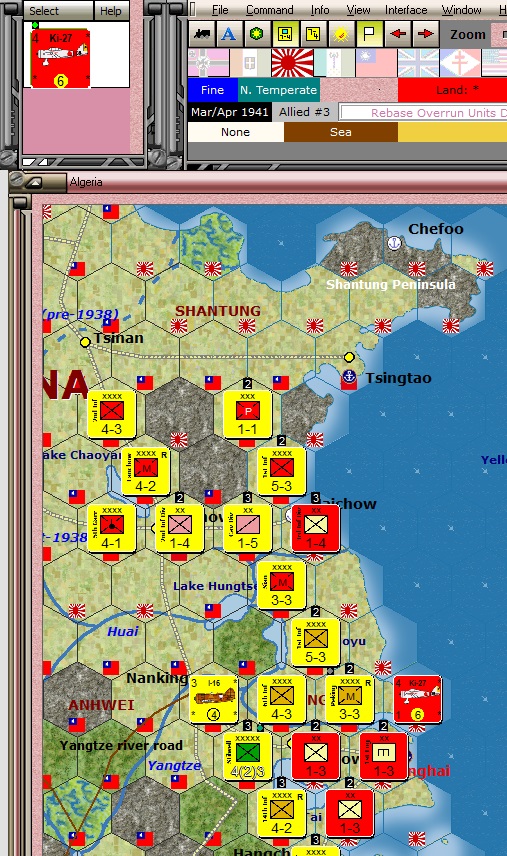Click the brown Sea status cell

[341, 132]
